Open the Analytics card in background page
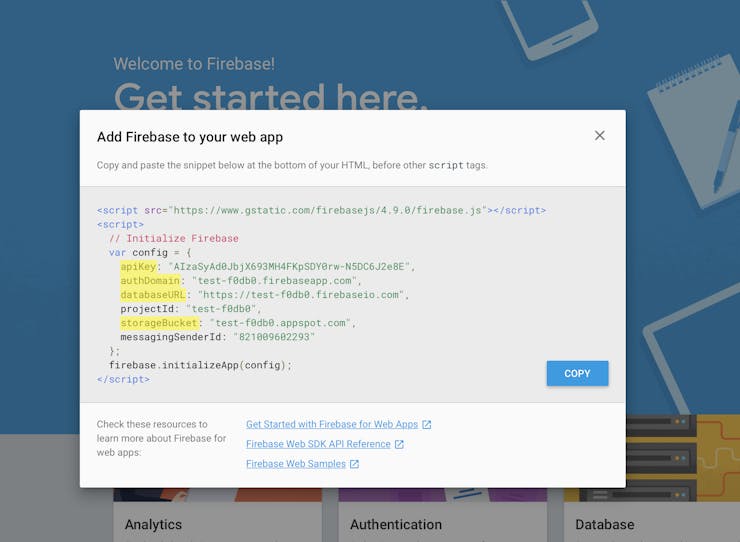Image resolution: width=740 pixels, height=542 pixels. coord(218,515)
